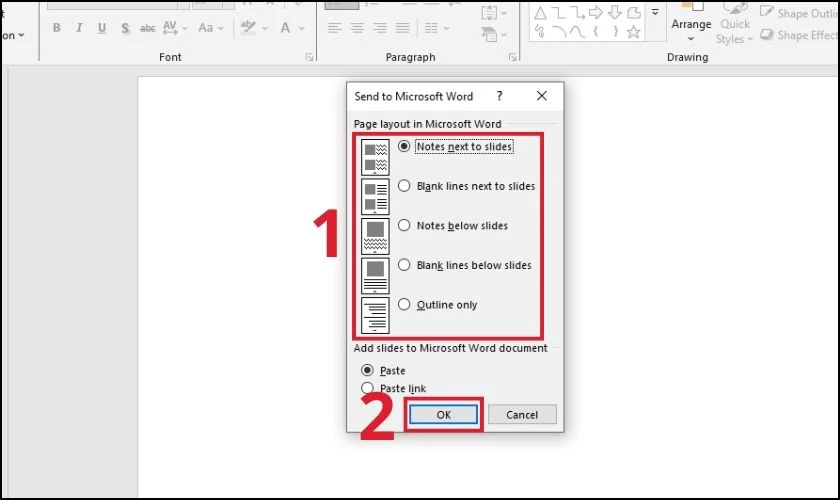The image size is (840, 500).
Task: Click OK in Send to Microsoft Word
Action: [443, 414]
